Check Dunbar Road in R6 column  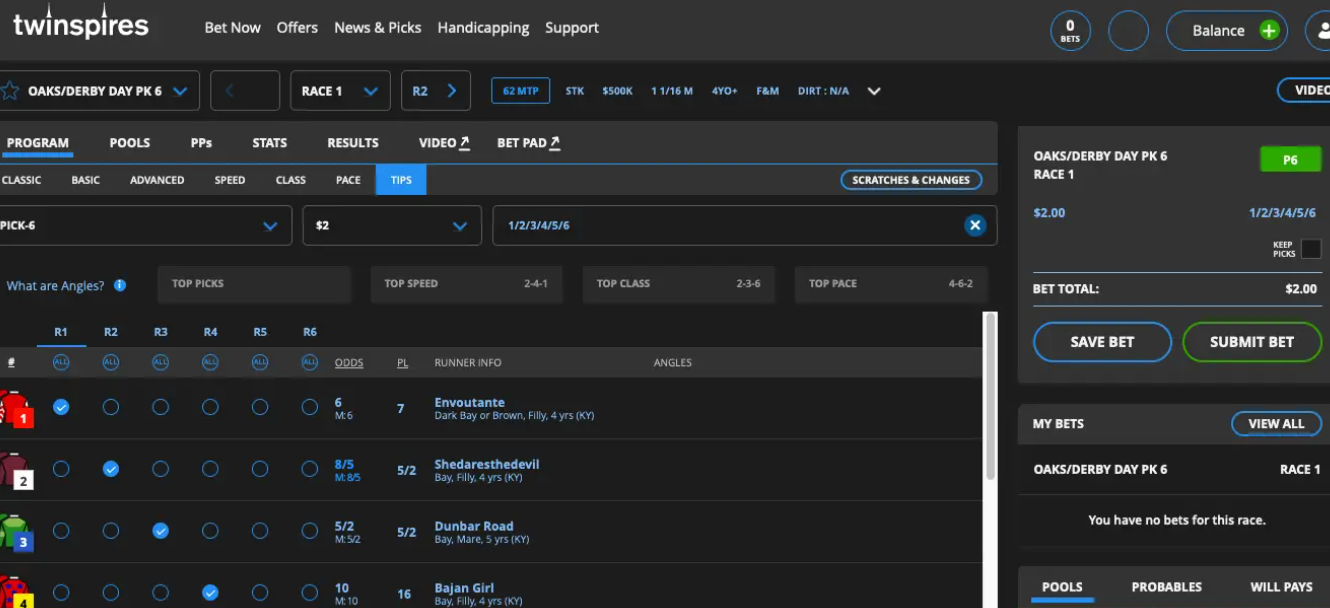pyautogui.click(x=310, y=531)
